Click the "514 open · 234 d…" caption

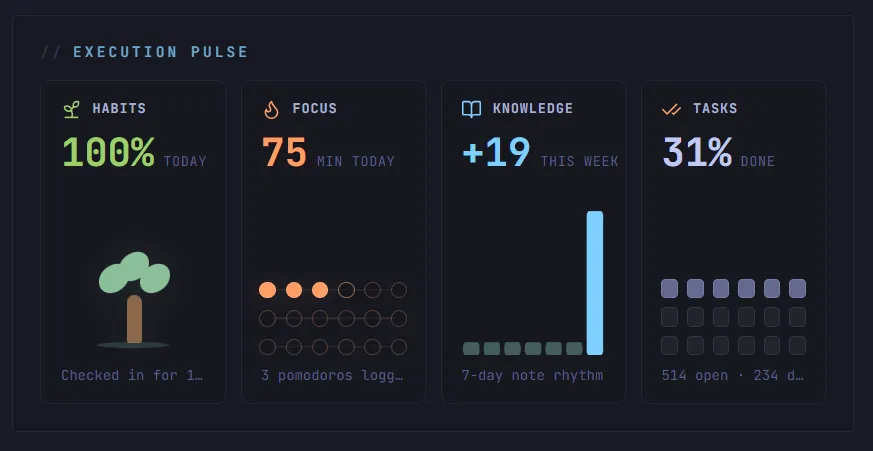pos(733,376)
